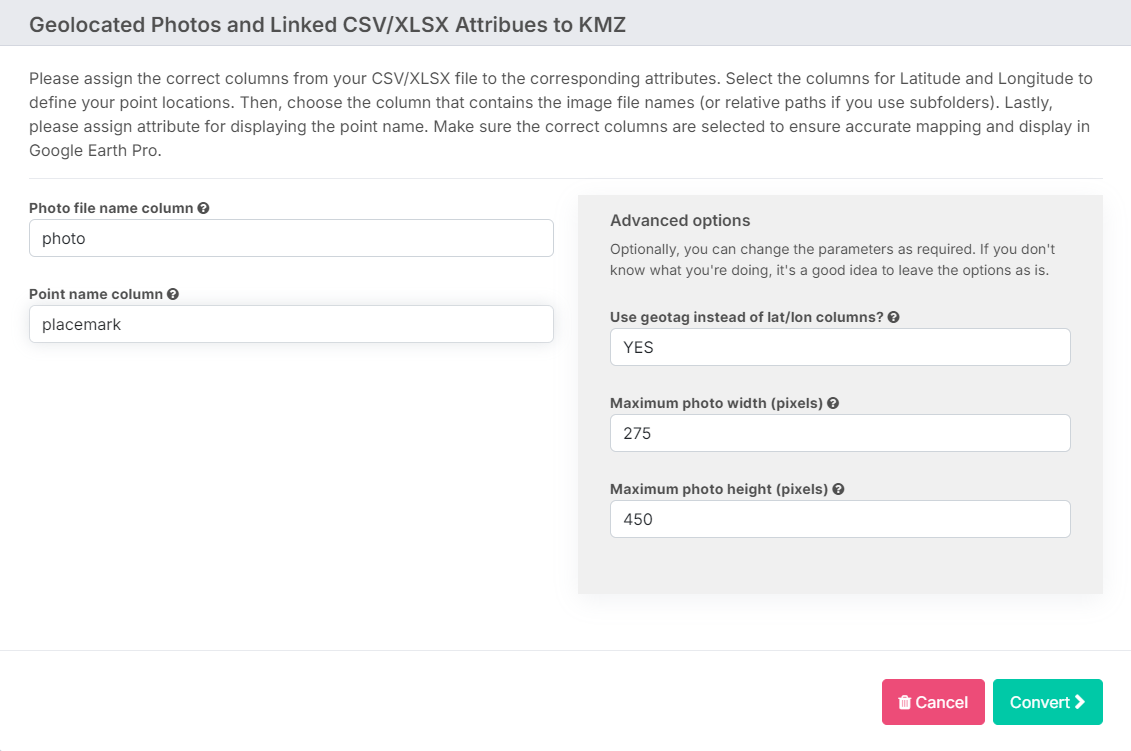1131x751 pixels.
Task: Click the Maximum photo height field showing 450
Action: [x=840, y=519]
